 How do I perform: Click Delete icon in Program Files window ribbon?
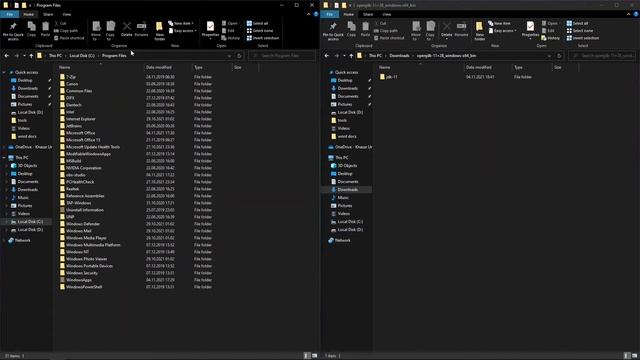click(x=127, y=29)
